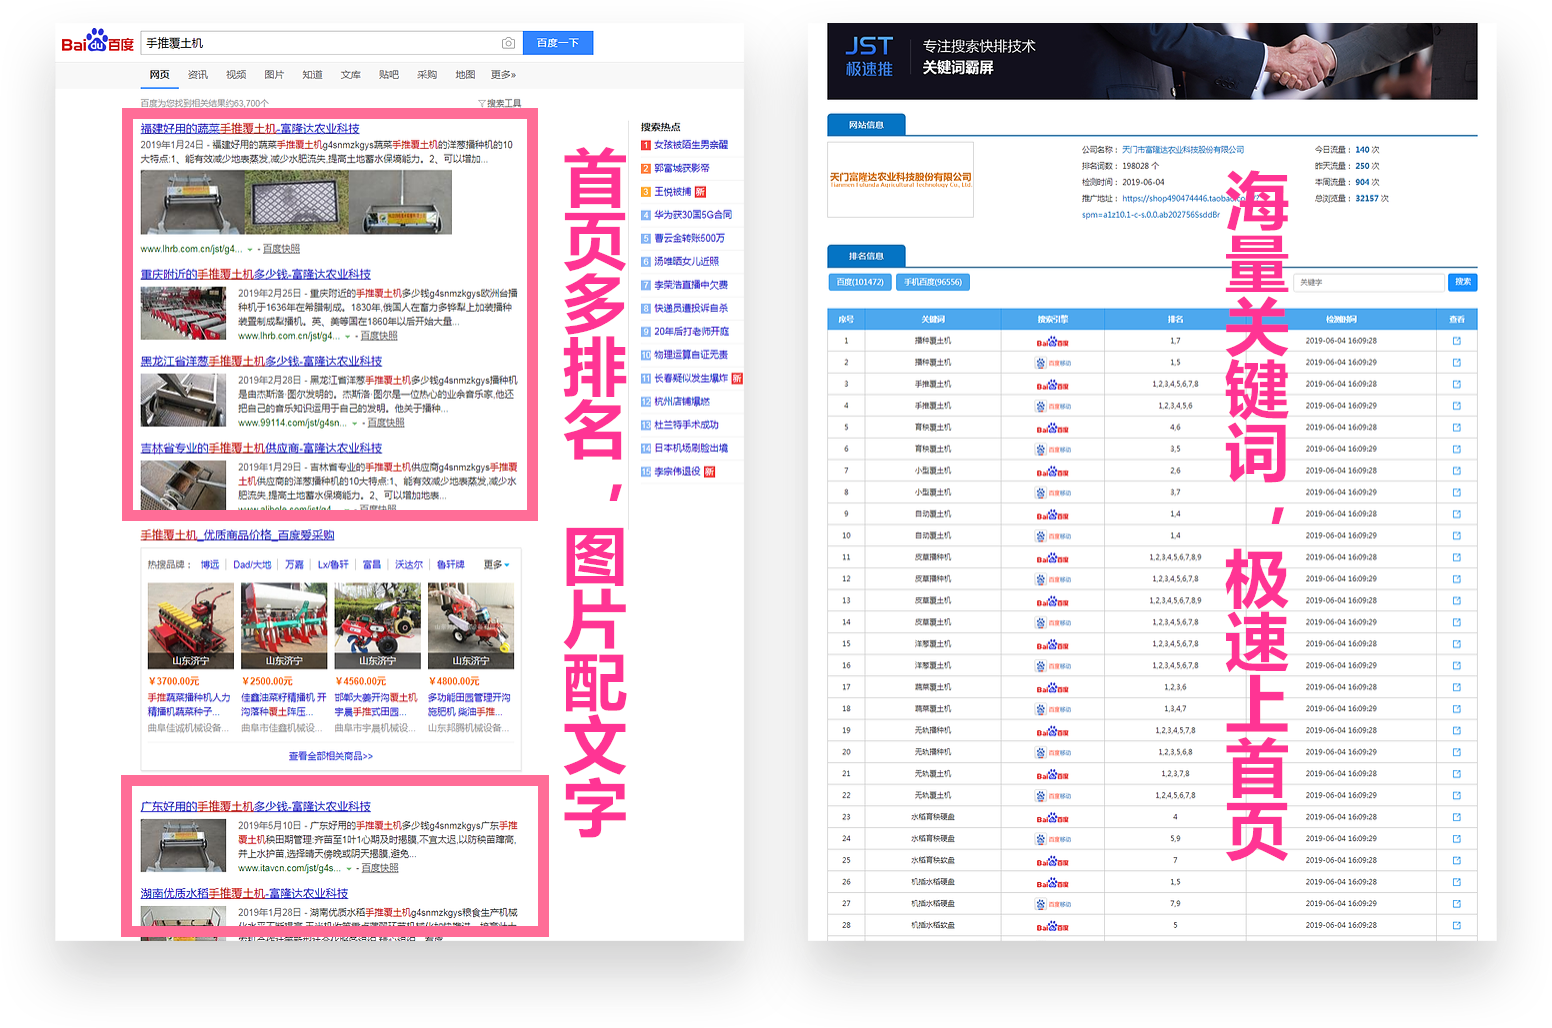
Task: Expand the 更多» menu in Baidu tabs
Action: 503,75
